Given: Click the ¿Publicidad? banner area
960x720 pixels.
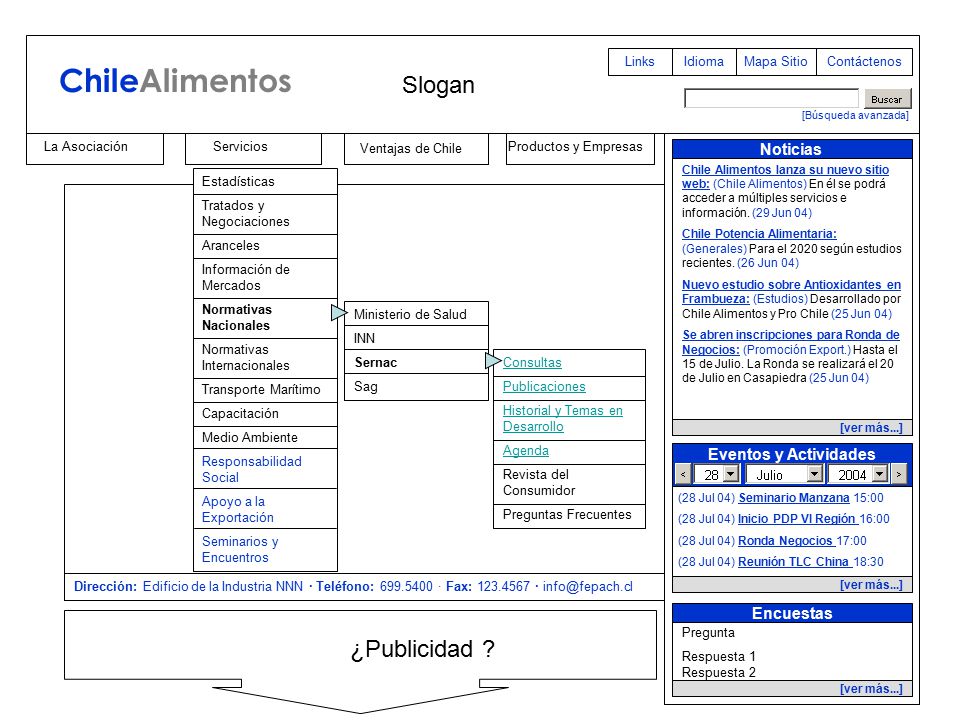Looking at the screenshot, I should pyautogui.click(x=360, y=645).
